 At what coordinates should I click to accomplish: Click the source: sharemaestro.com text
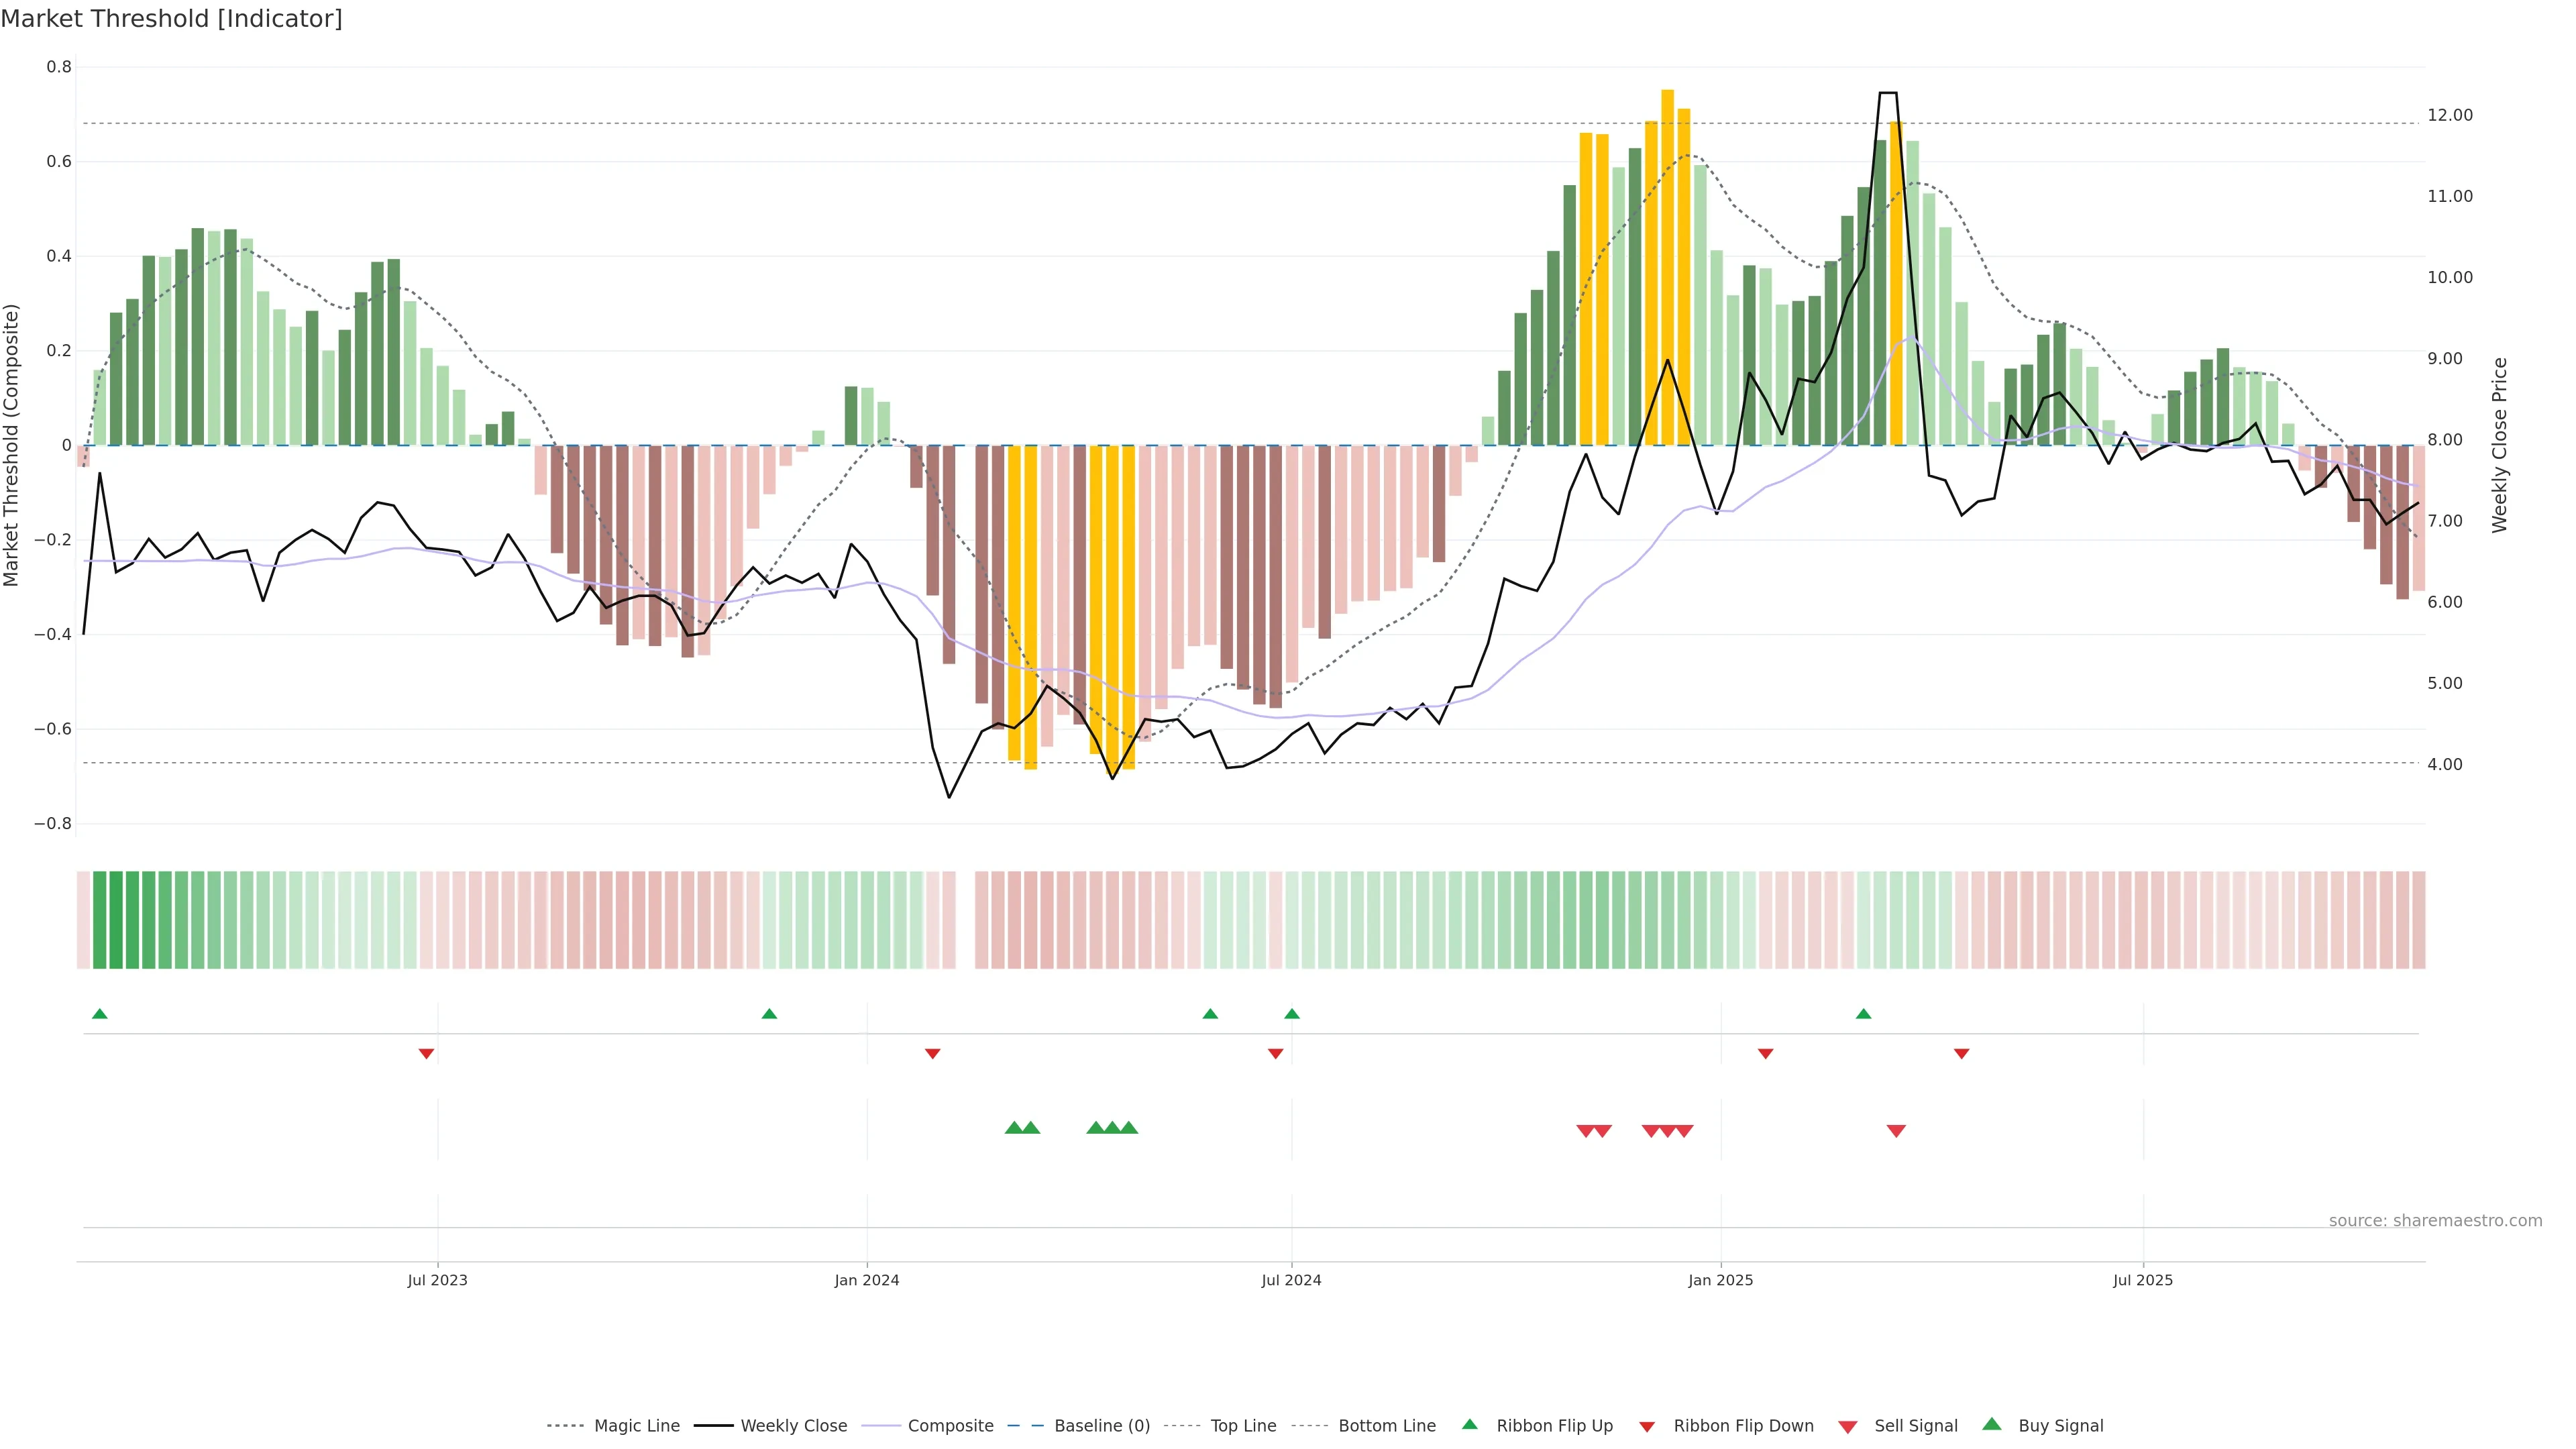[x=2435, y=1221]
